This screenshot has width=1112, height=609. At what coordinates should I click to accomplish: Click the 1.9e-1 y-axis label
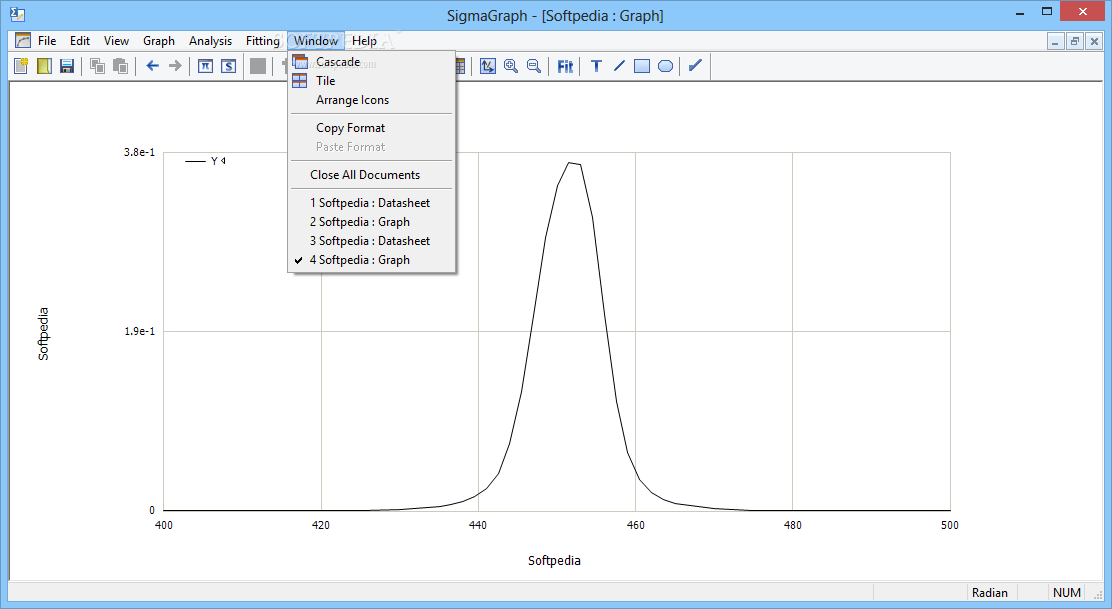139,331
